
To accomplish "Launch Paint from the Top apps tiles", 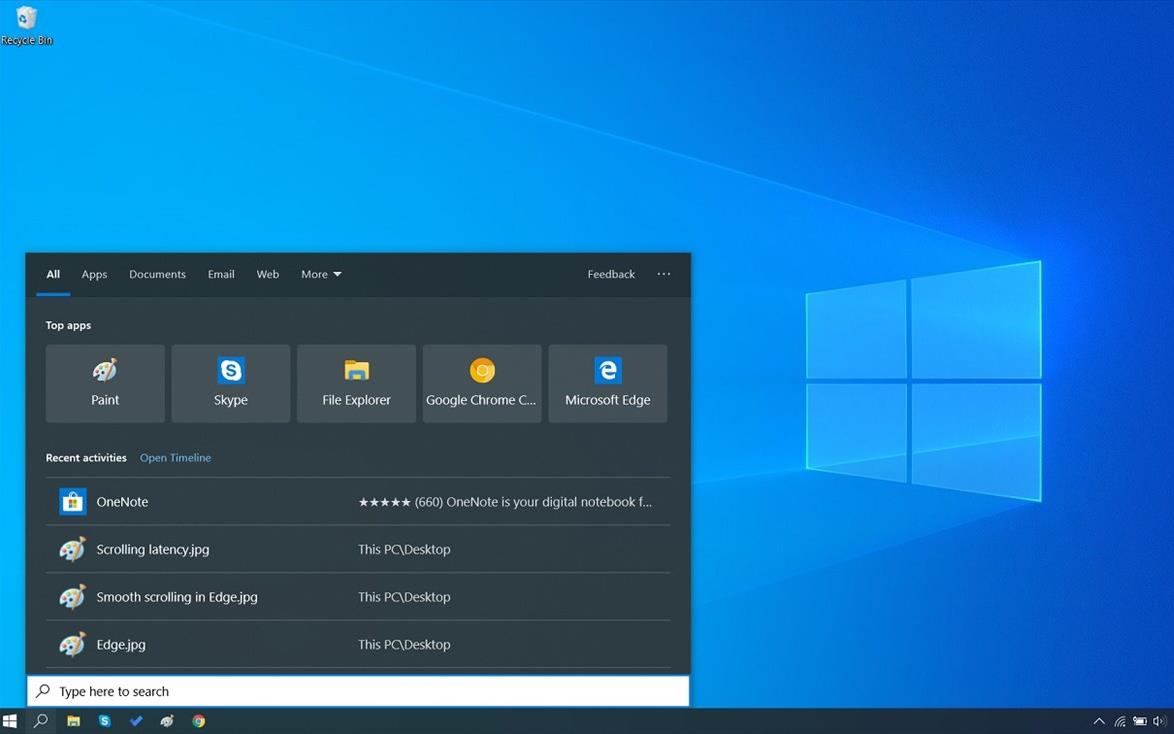I will click(x=106, y=383).
